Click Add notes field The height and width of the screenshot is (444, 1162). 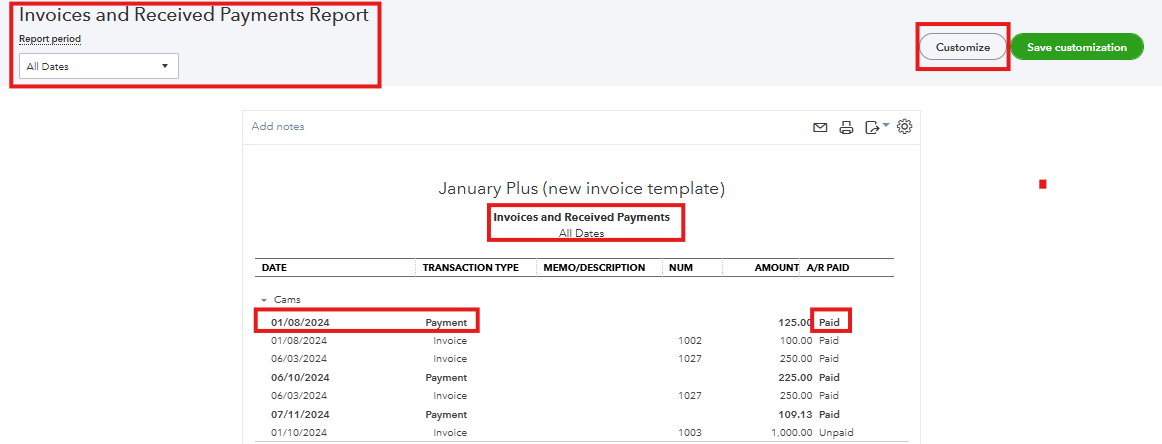point(278,127)
